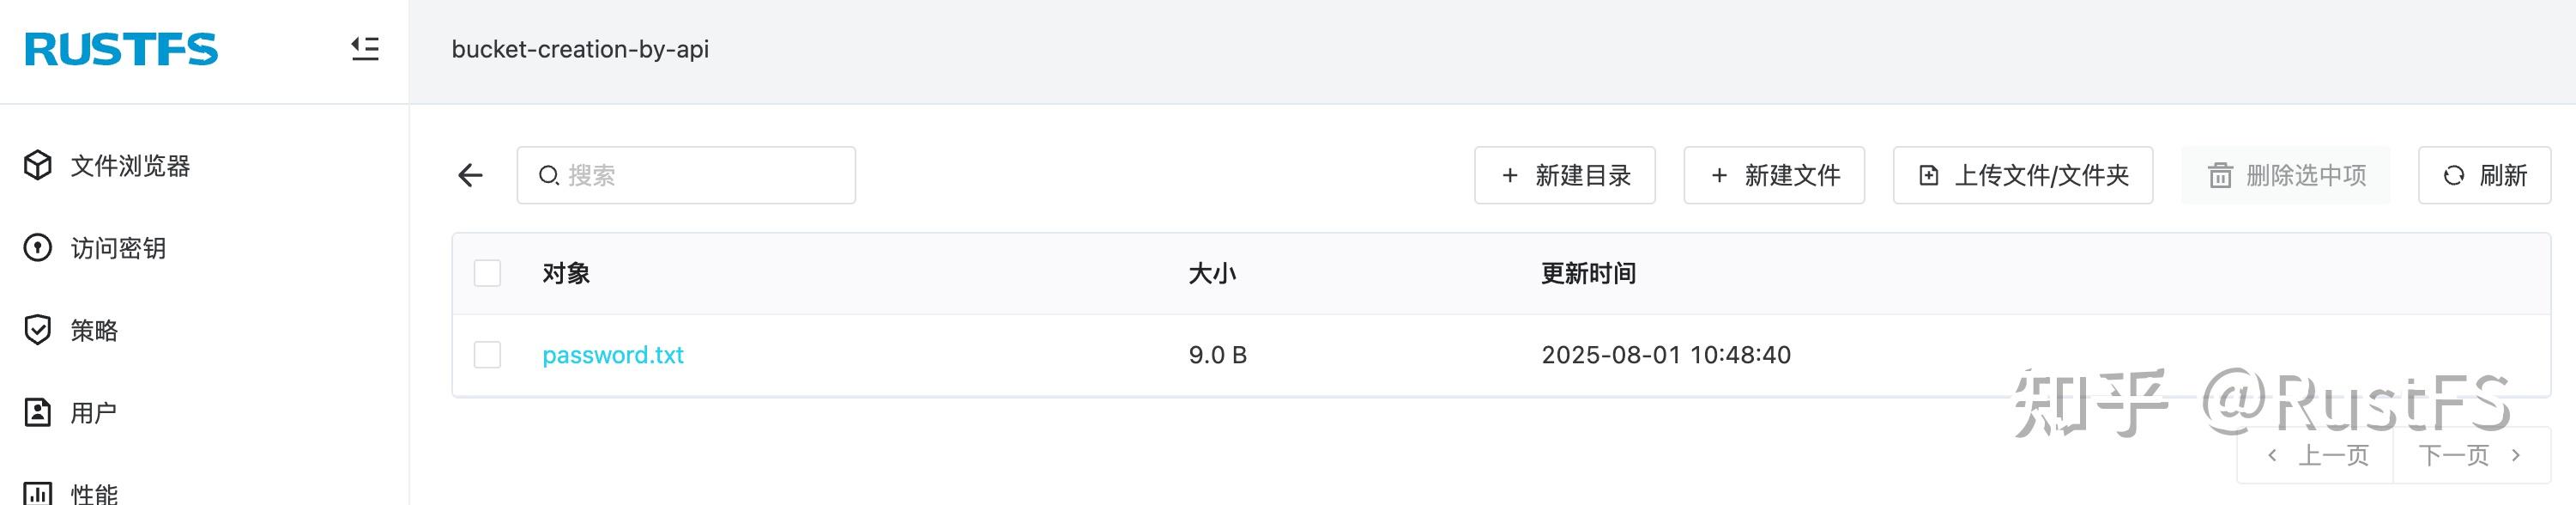2576x505 pixels.
Task: Click the trash icon on 删除选中项
Action: [x=2218, y=174]
